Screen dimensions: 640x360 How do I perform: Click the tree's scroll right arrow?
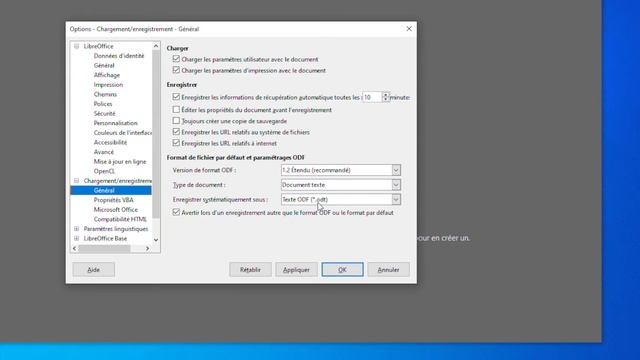147,248
